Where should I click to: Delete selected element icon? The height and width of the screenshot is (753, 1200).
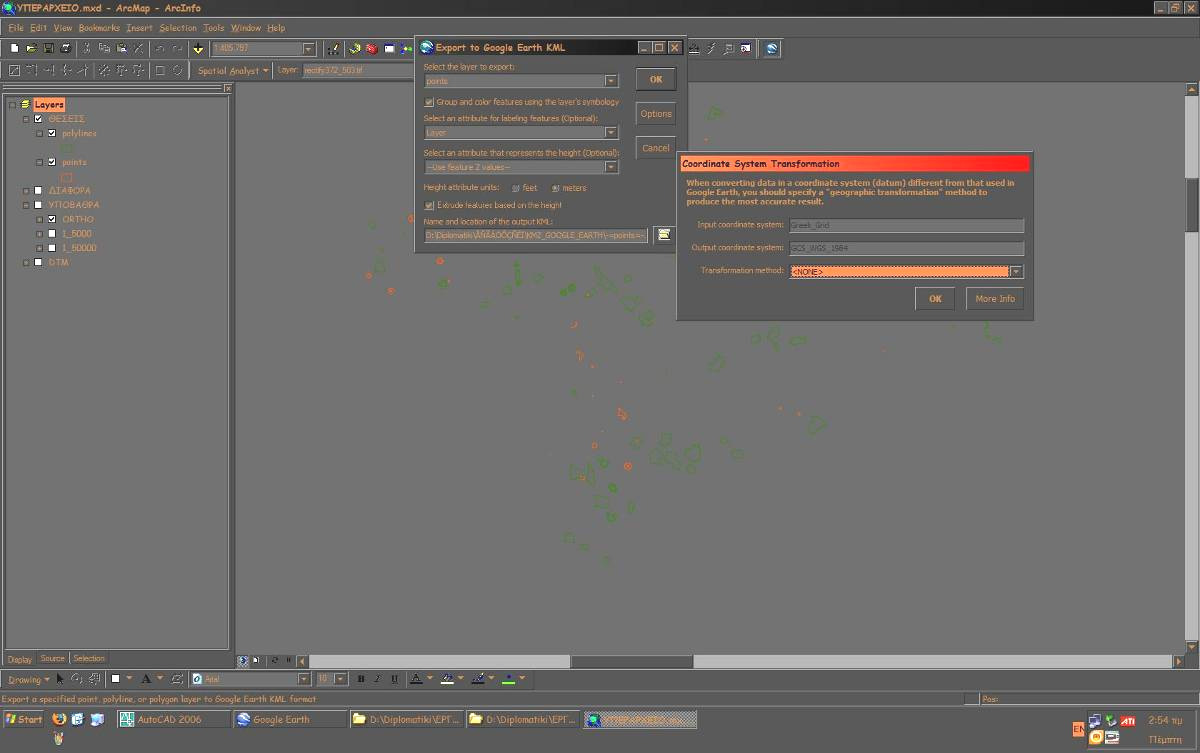tap(138, 48)
